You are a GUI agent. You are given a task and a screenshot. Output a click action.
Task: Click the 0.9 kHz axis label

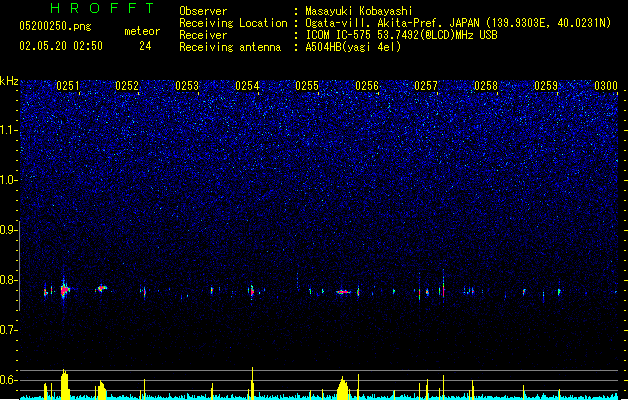coord(8,230)
